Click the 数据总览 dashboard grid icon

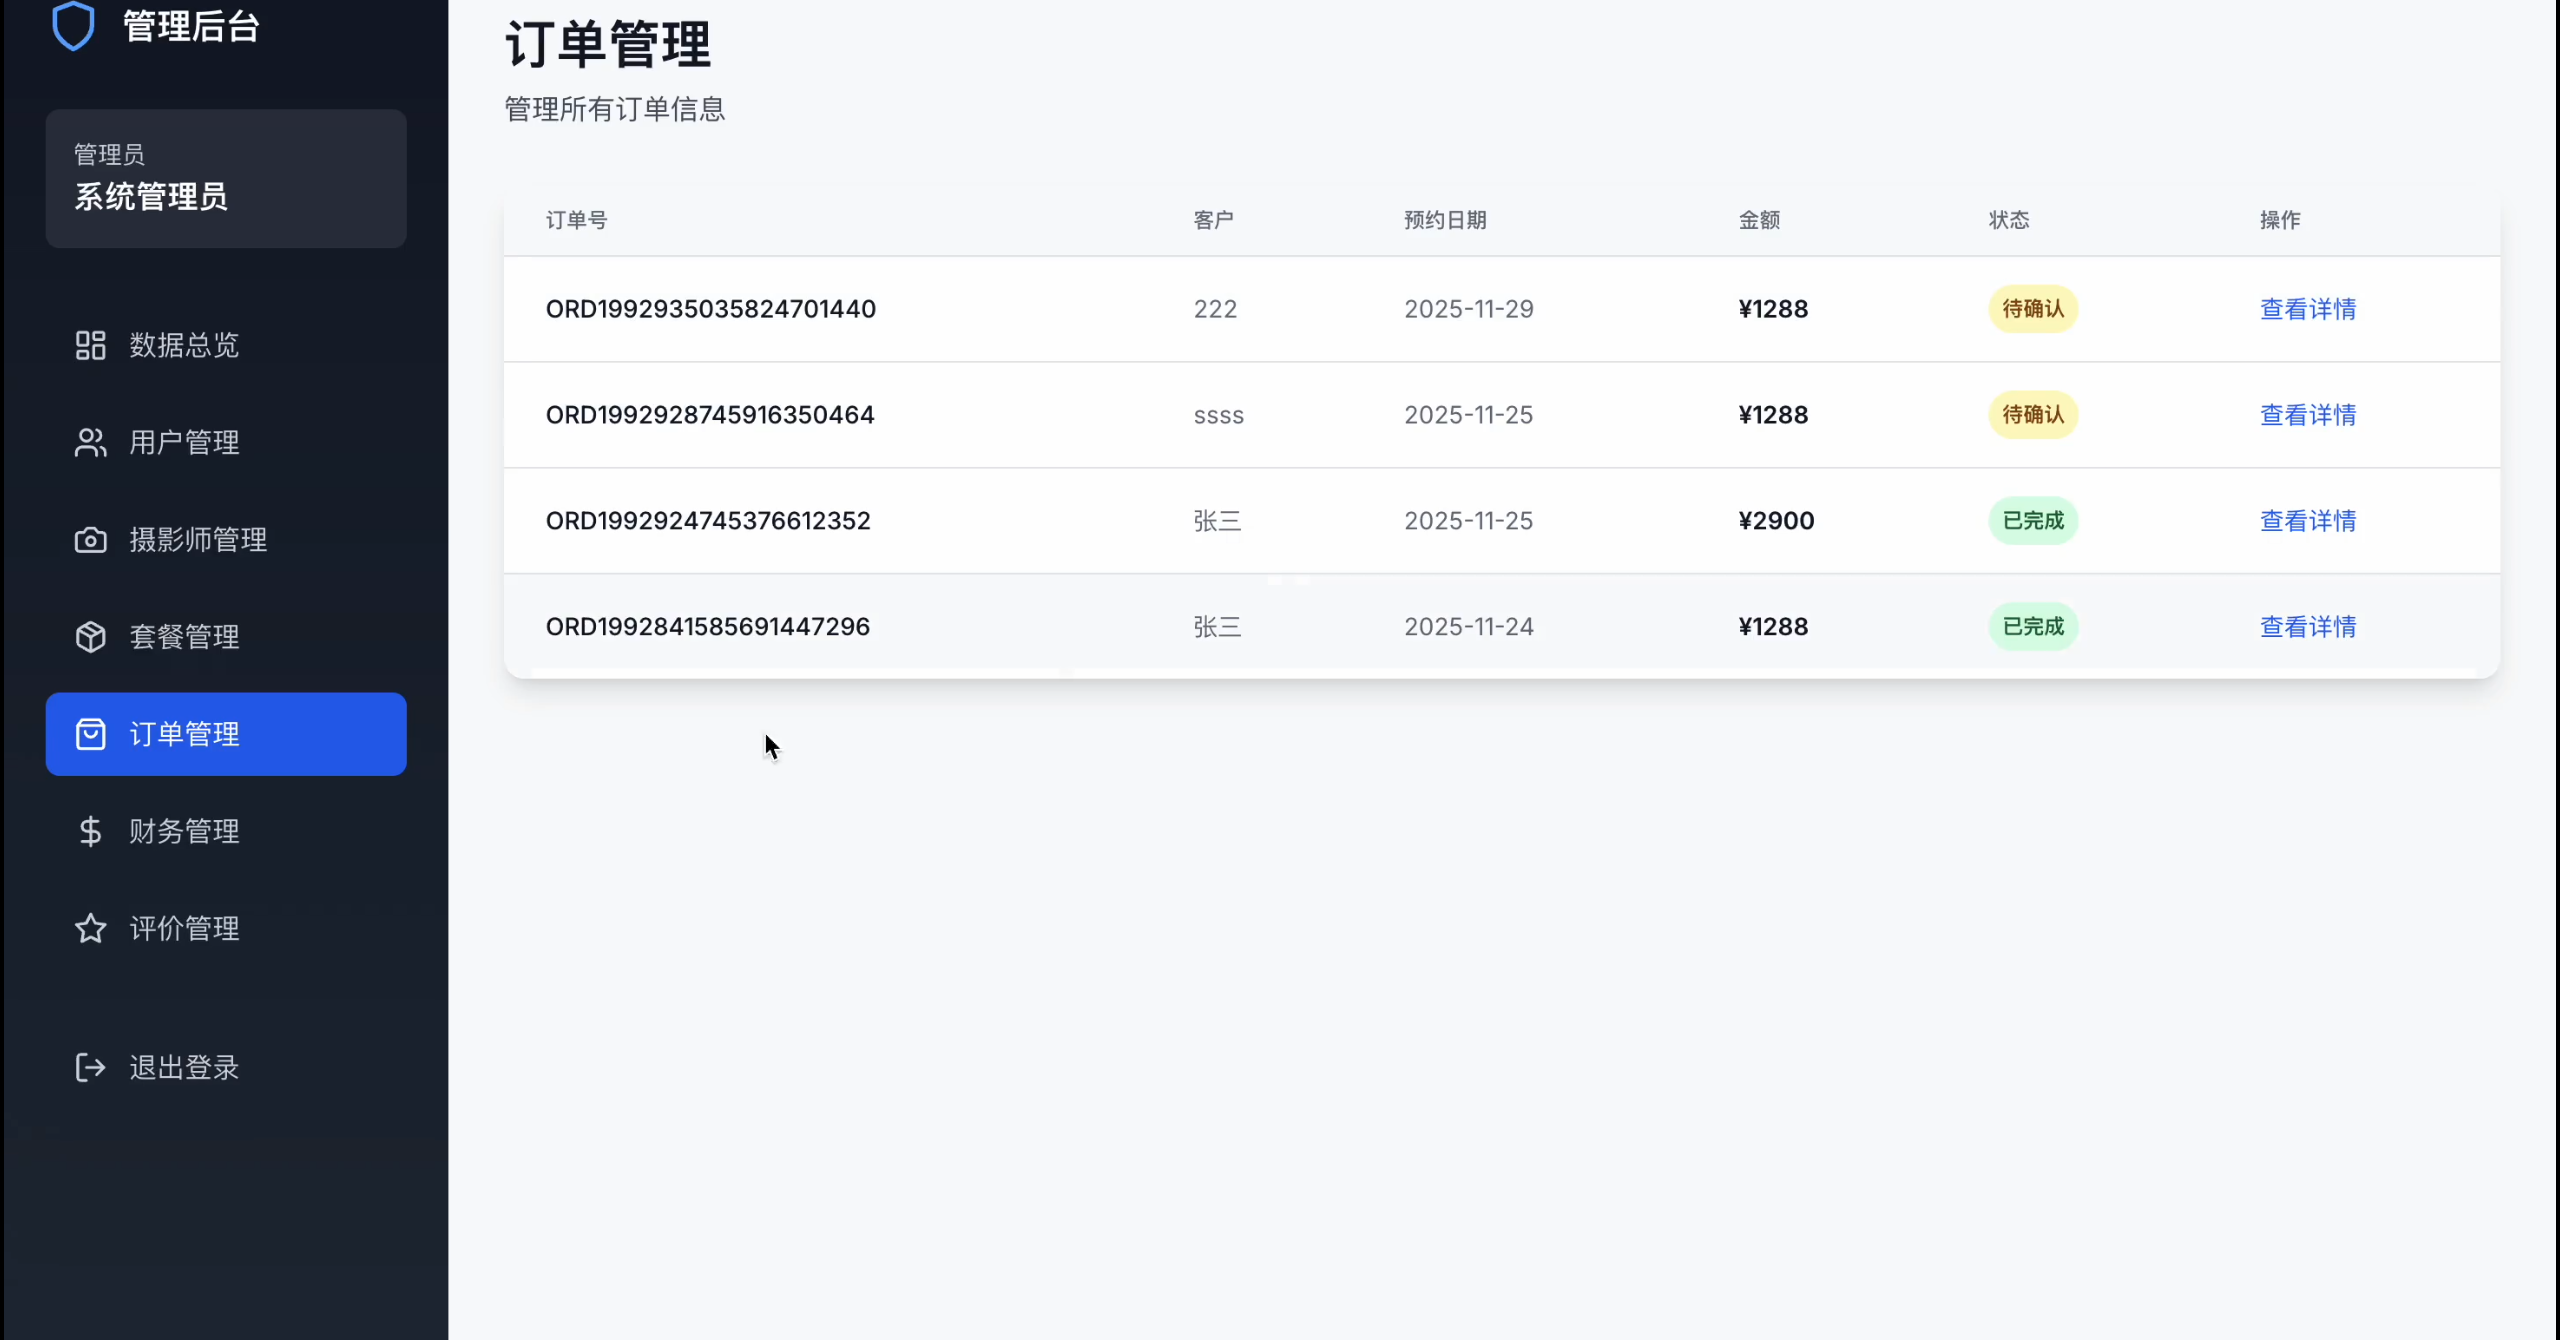pyautogui.click(x=90, y=345)
